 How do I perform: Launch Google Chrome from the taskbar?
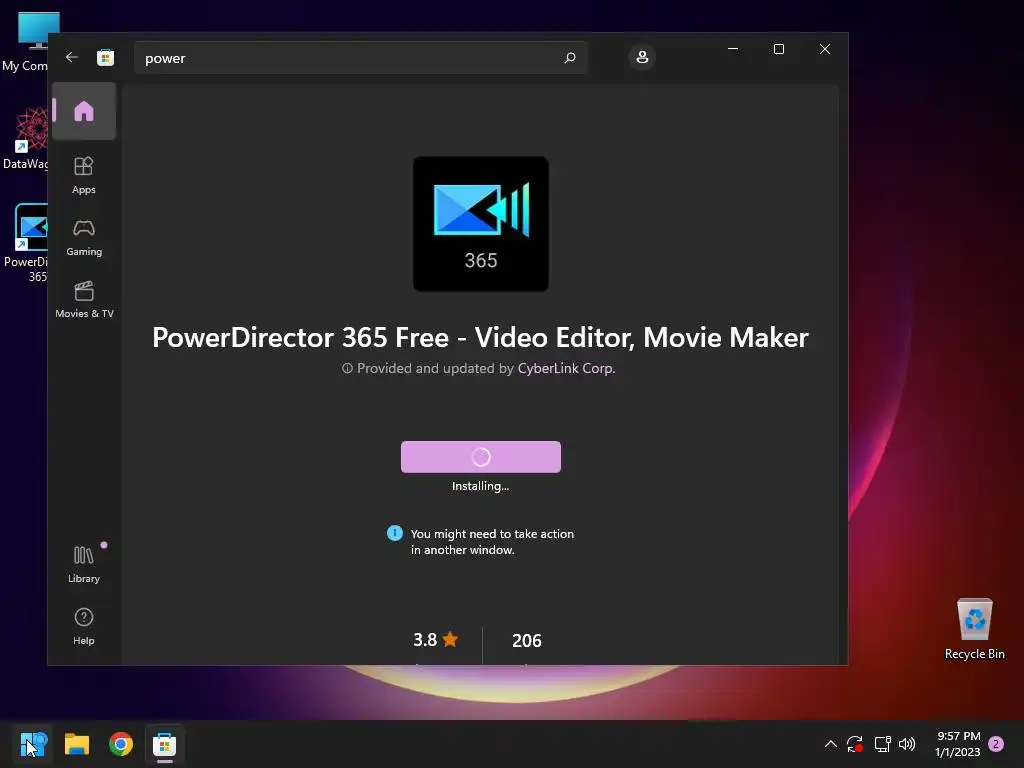click(x=120, y=744)
